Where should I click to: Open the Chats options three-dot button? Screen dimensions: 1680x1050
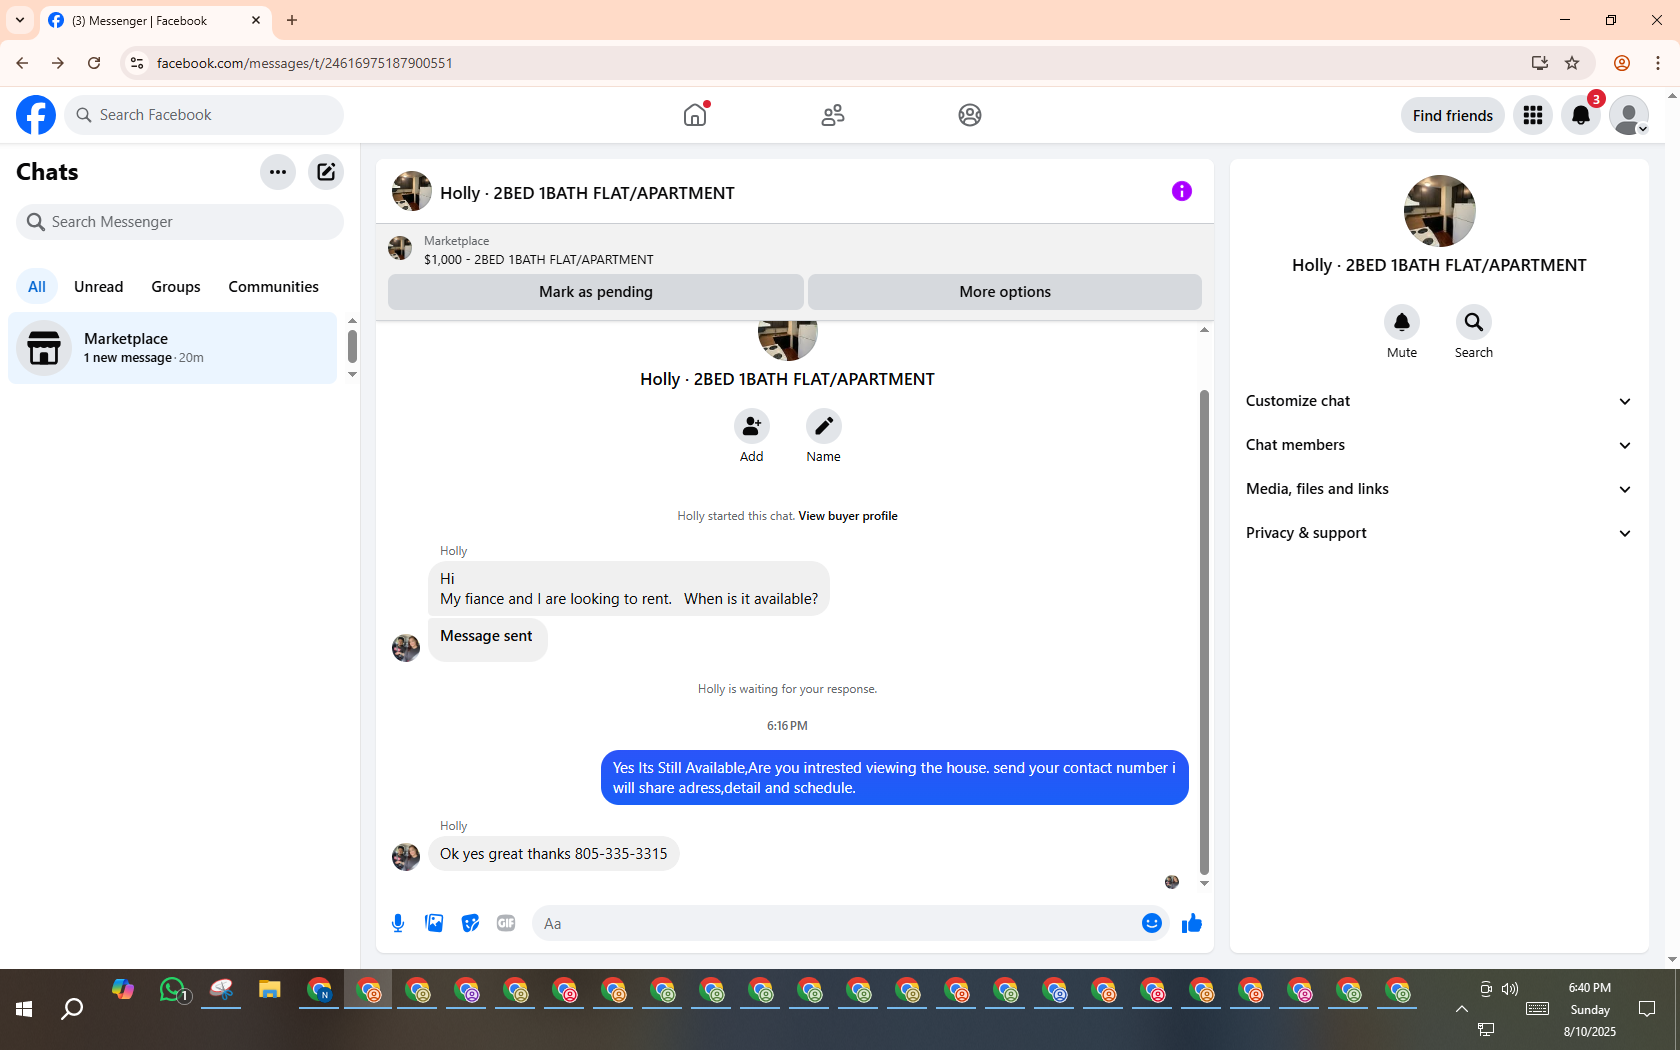tap(278, 172)
